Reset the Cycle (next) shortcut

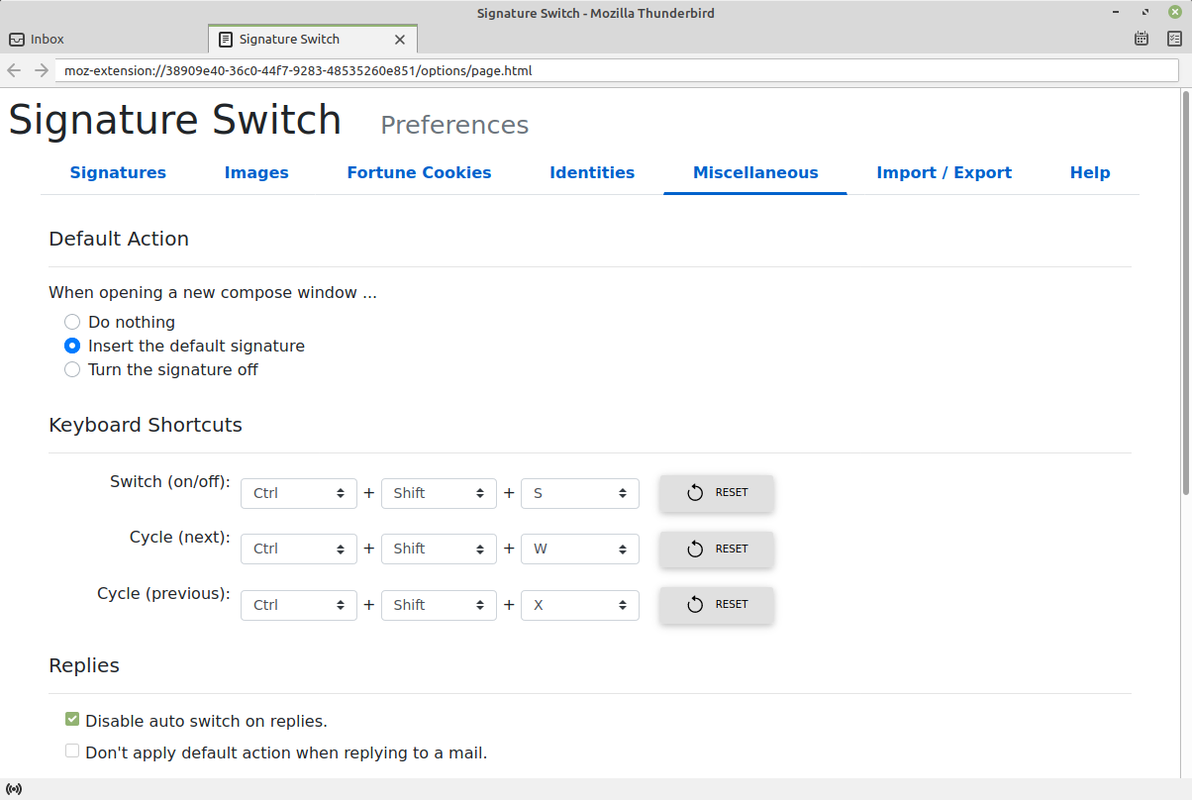point(716,549)
